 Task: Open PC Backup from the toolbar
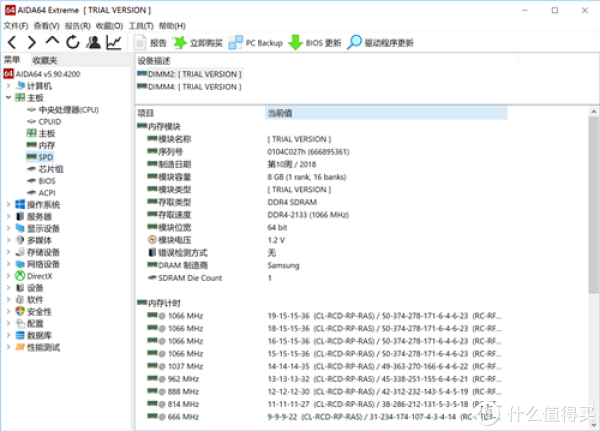(x=255, y=42)
